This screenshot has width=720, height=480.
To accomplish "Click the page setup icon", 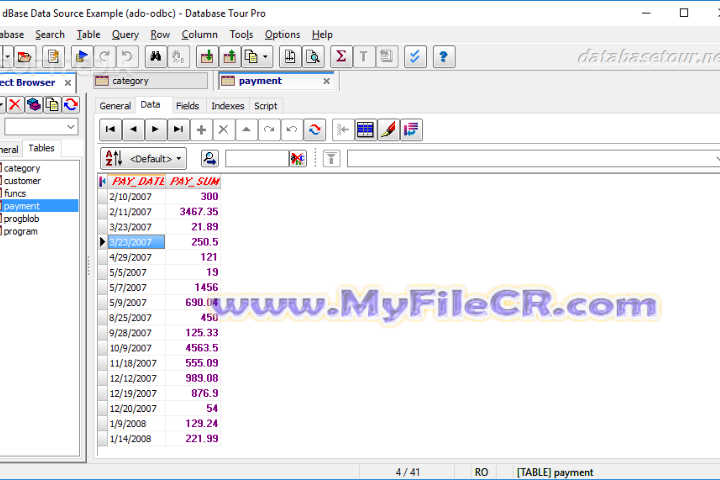I will click(x=290, y=57).
